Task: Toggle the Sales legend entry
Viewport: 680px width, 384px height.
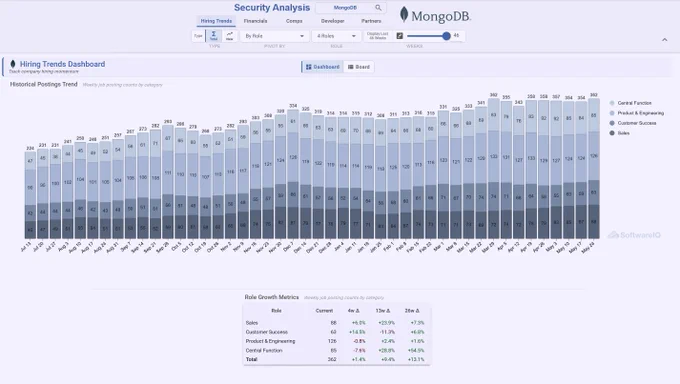Action: tap(619, 133)
